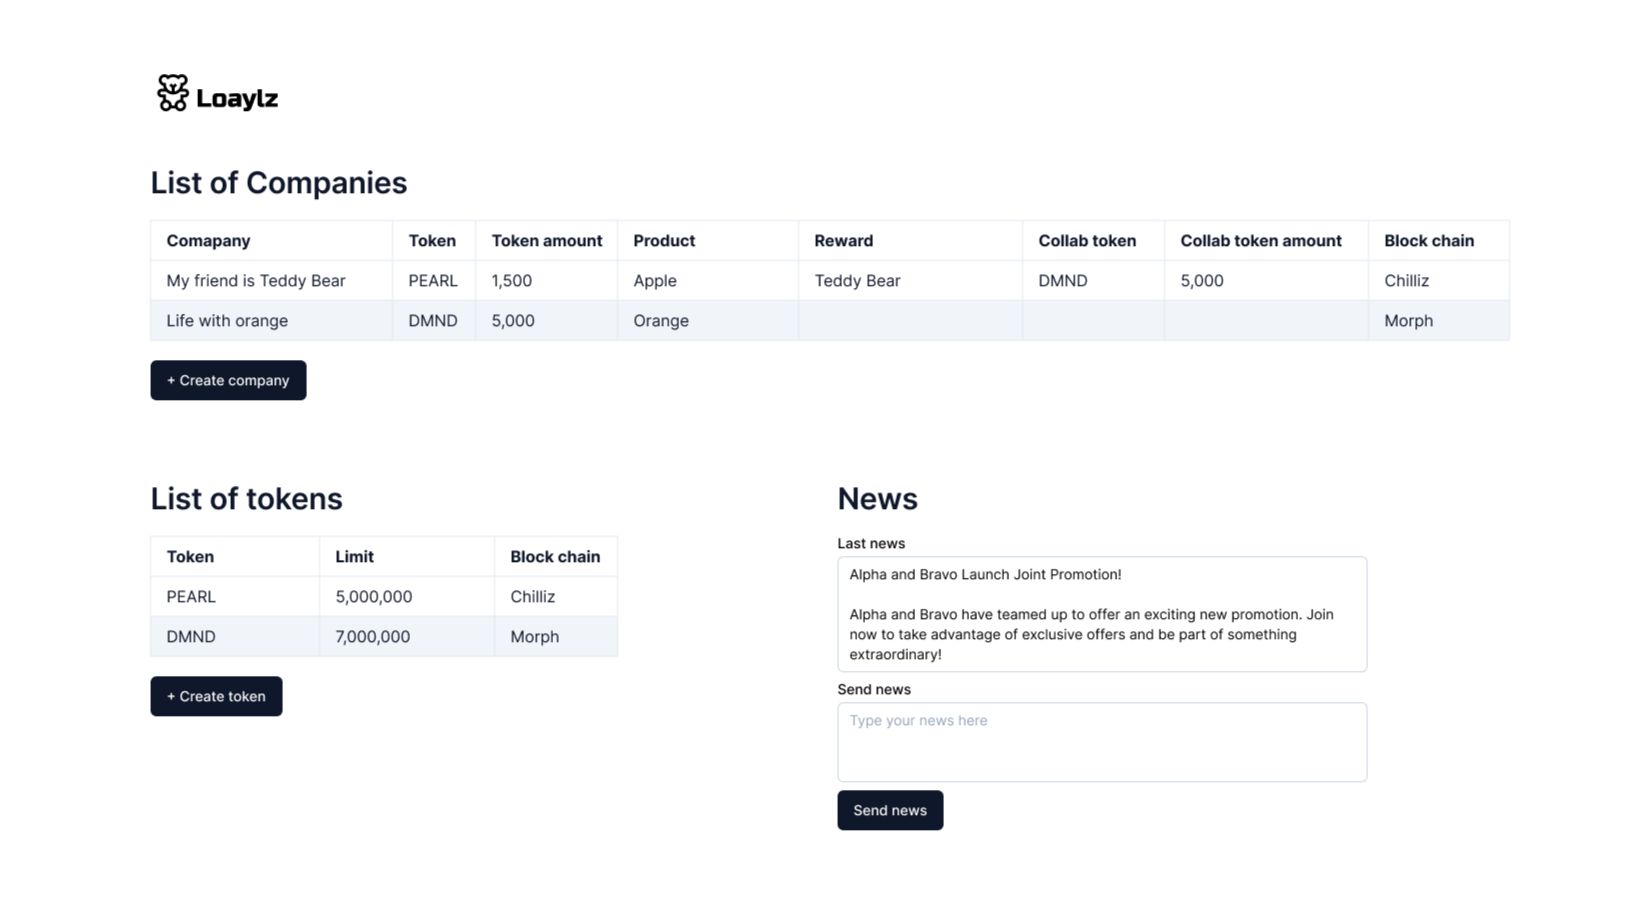This screenshot has width=1650, height=910.
Task: Click the Loaylz teddy bear logo icon
Action: point(173,93)
